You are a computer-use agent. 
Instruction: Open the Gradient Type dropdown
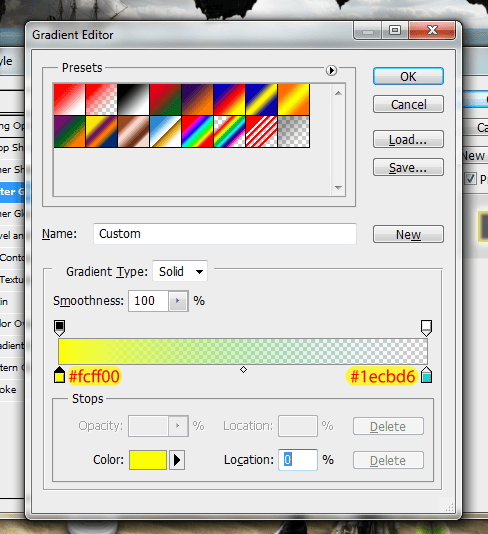tap(180, 271)
